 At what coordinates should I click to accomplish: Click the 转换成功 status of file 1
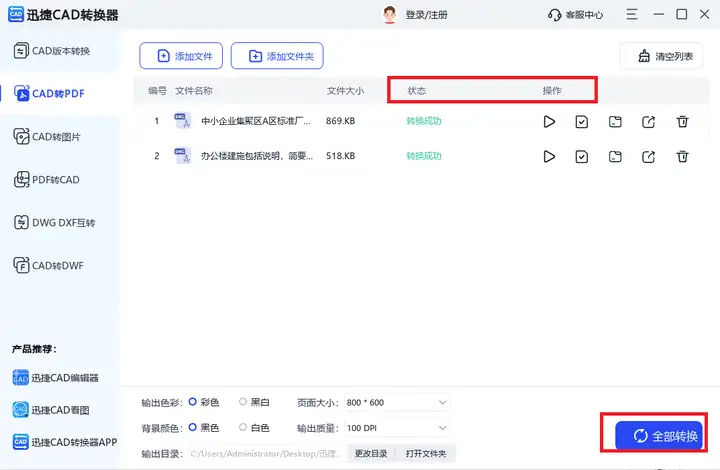tap(424, 121)
